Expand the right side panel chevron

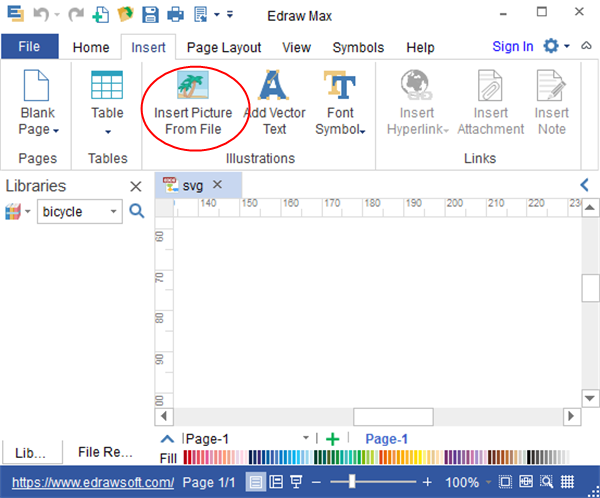pos(584,185)
